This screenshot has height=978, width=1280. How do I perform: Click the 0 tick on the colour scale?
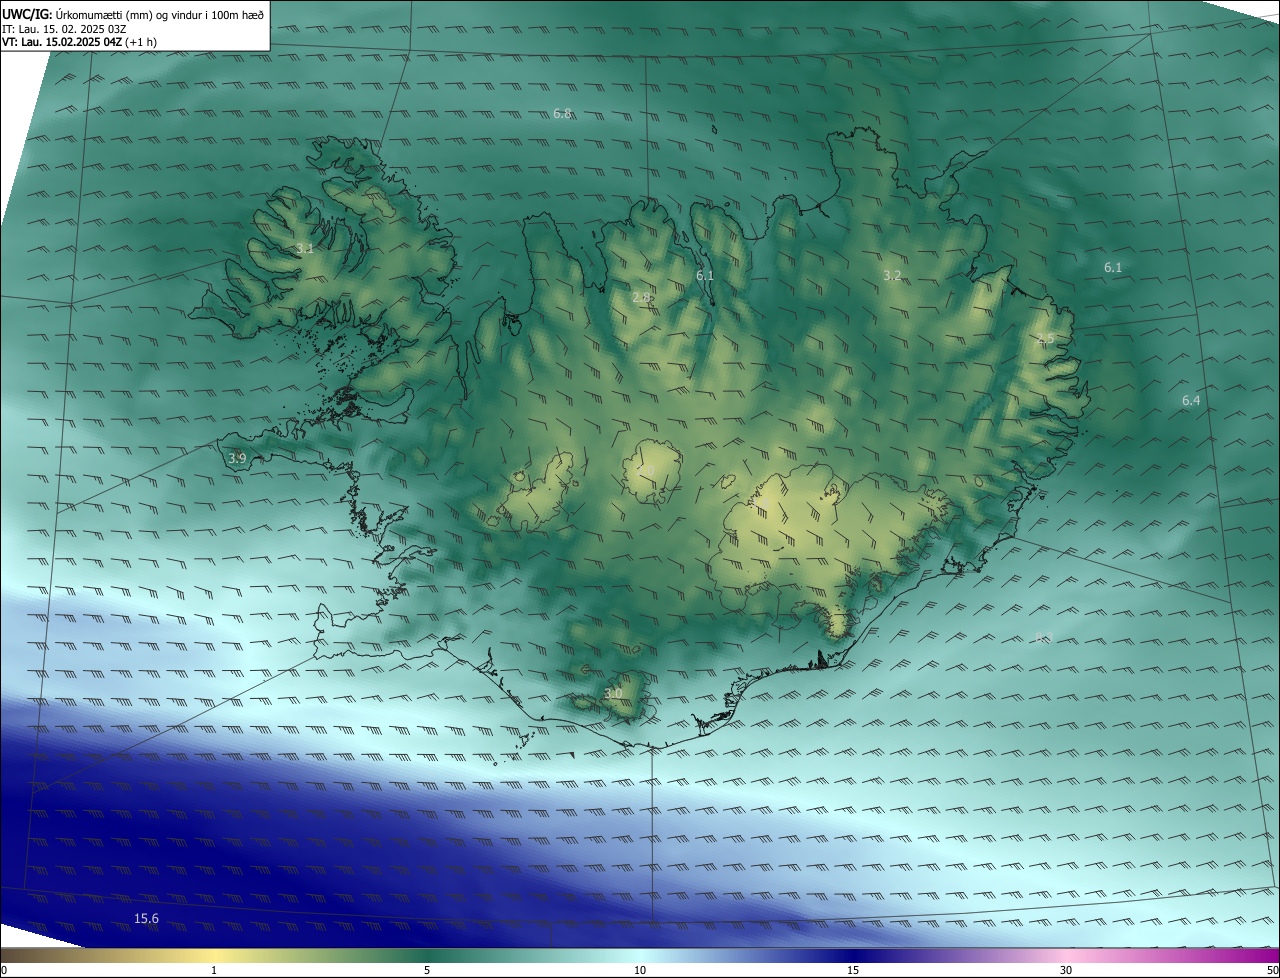coord(4,970)
